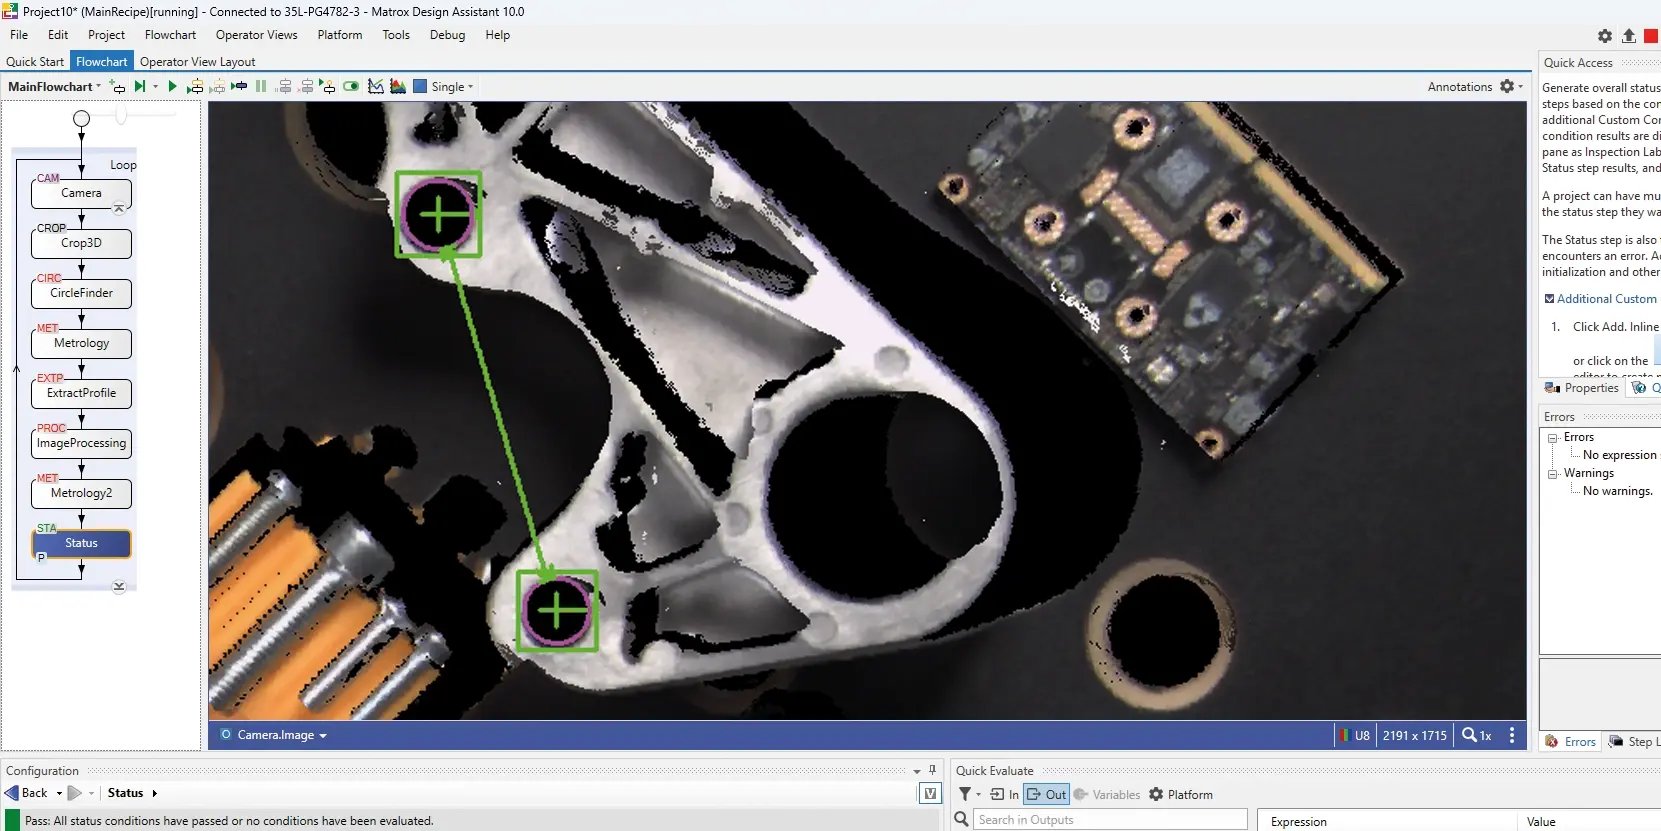Switch to the Quick Start tab
This screenshot has height=831, width=1661.
(35, 62)
